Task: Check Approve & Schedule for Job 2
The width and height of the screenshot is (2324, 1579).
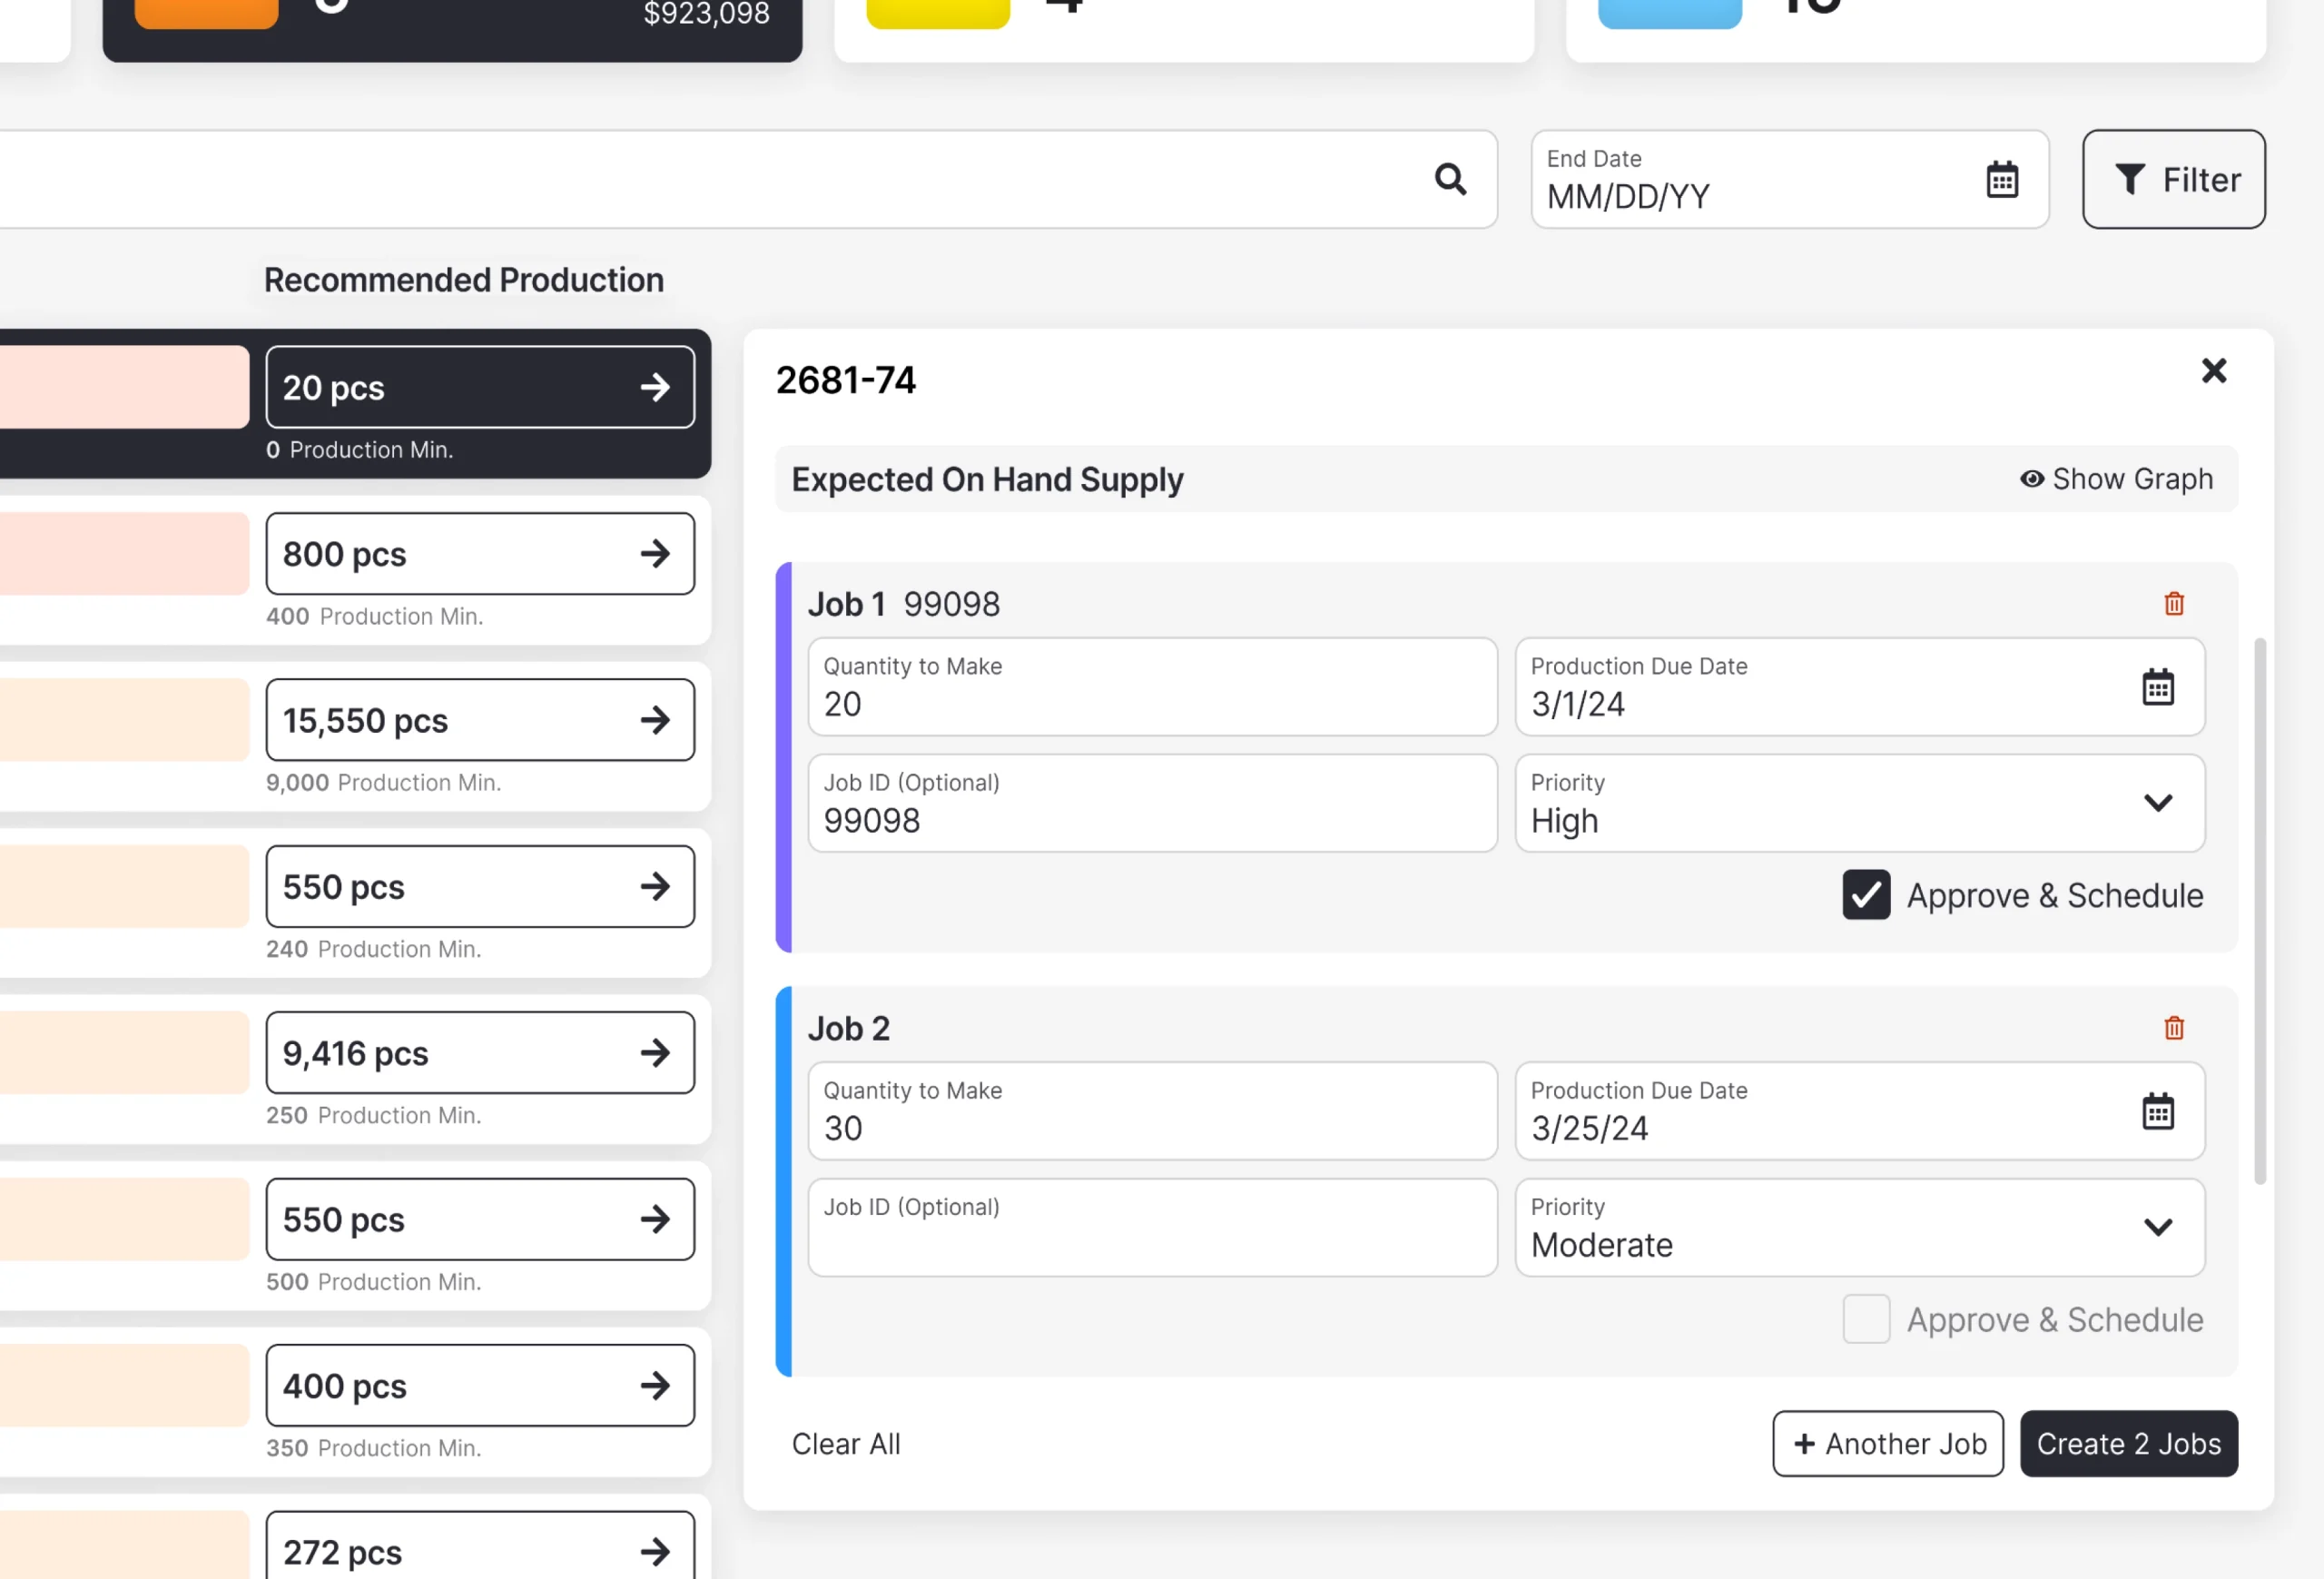Action: point(1866,1319)
